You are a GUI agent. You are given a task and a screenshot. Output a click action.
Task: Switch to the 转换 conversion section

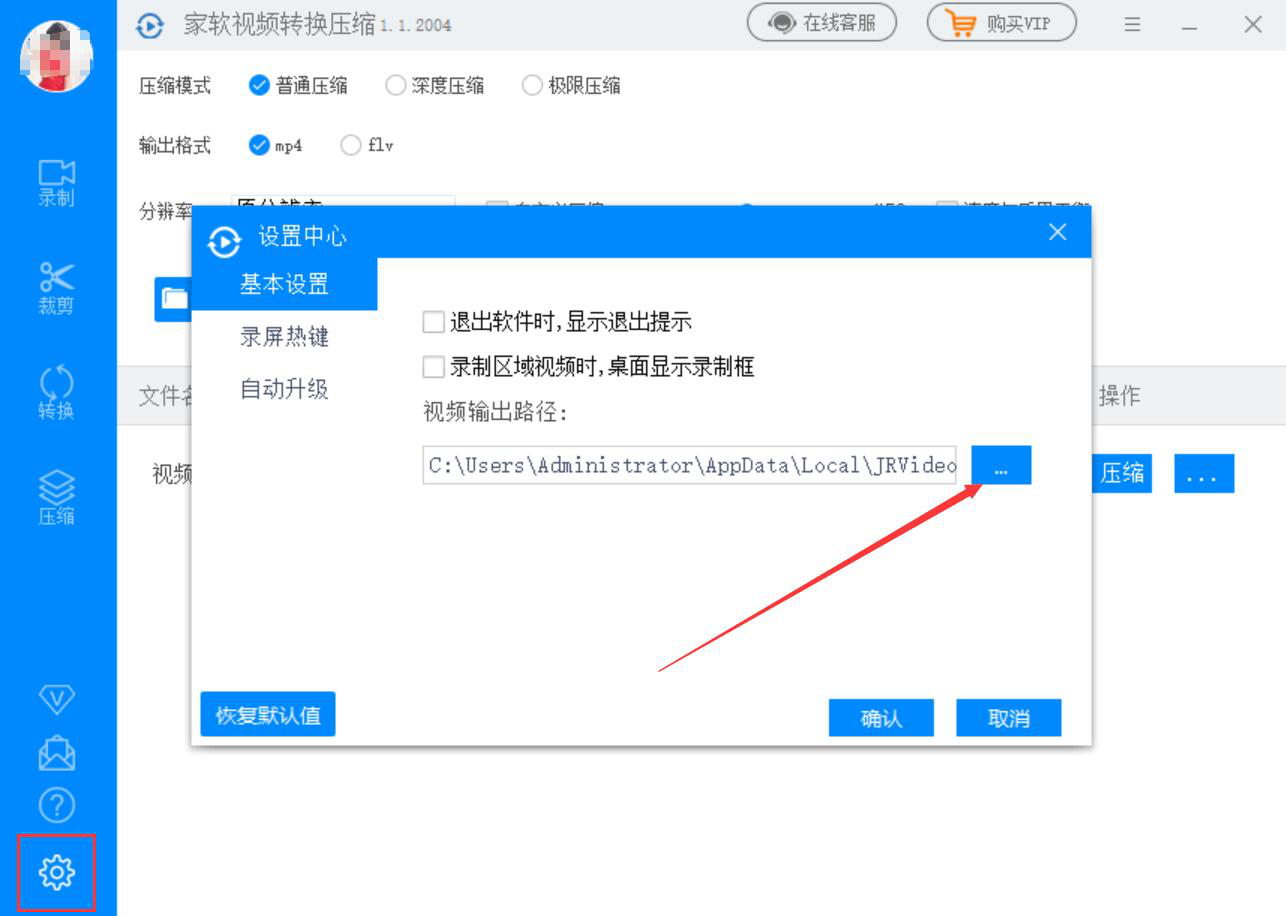point(57,393)
